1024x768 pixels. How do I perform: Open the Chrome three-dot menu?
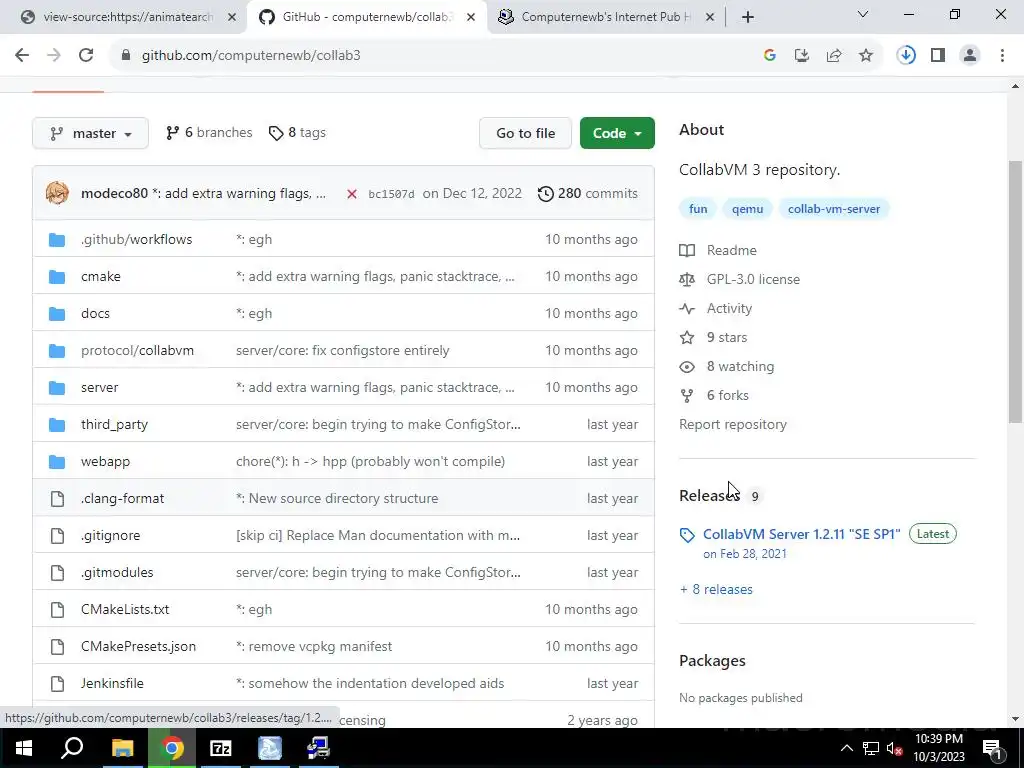(1002, 56)
